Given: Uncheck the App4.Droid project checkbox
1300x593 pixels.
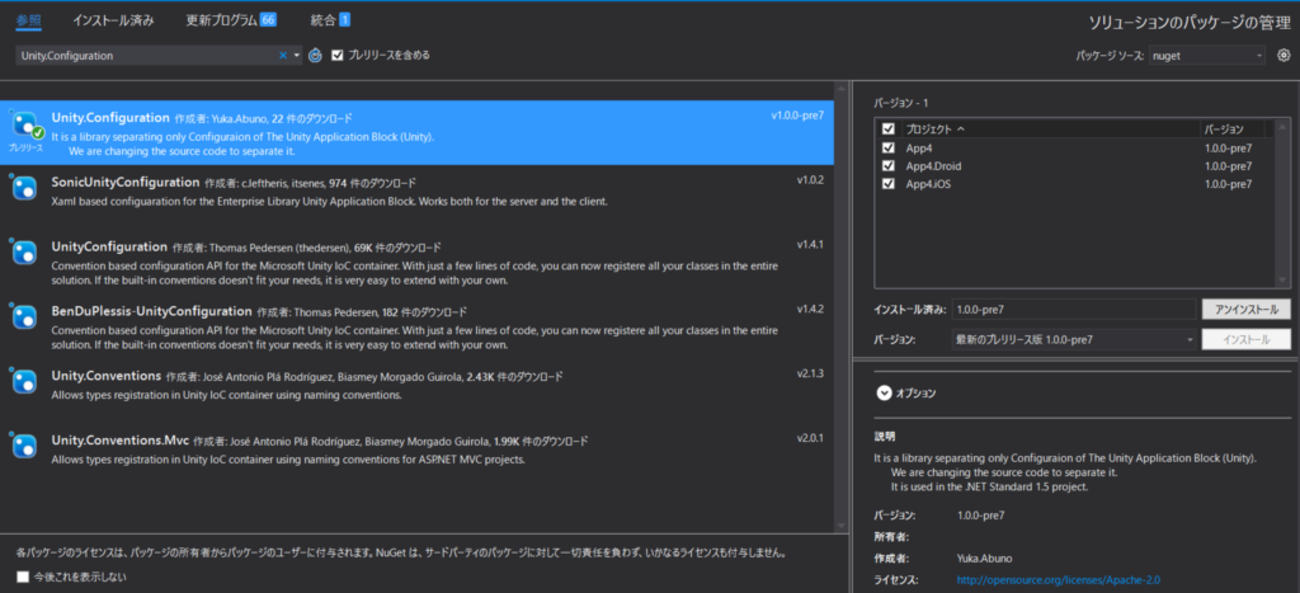Looking at the screenshot, I should coord(888,166).
